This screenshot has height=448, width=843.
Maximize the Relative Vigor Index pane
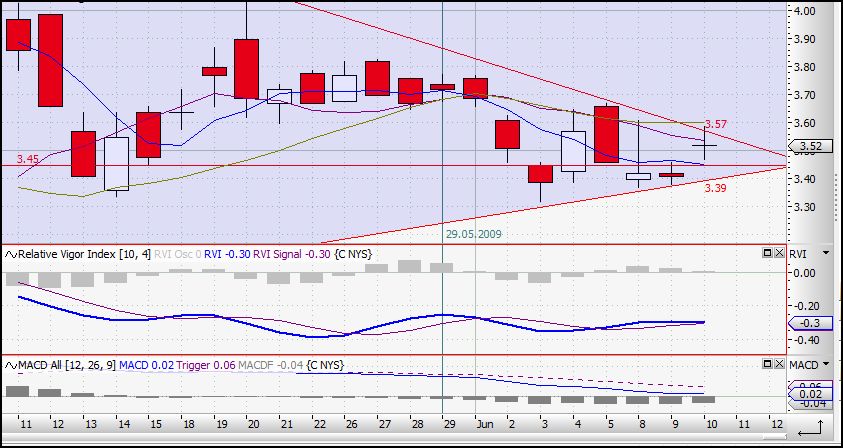(768, 253)
